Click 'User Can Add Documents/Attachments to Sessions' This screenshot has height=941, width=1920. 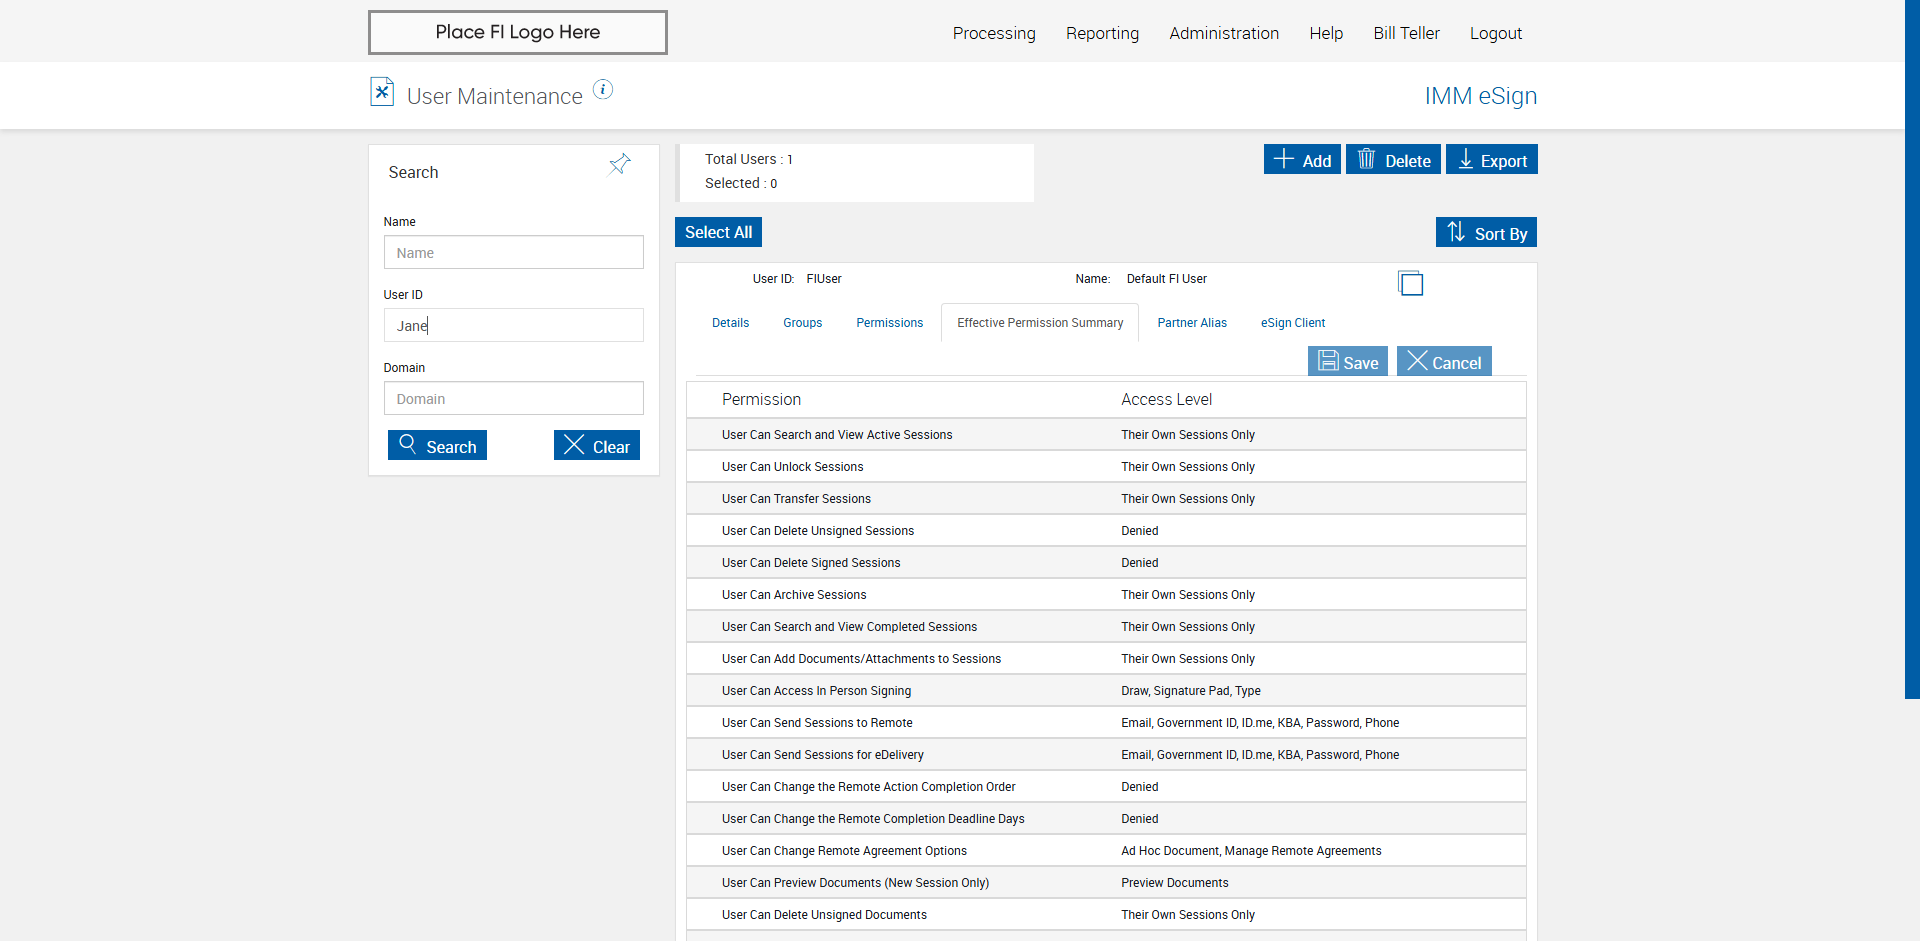[x=861, y=659]
